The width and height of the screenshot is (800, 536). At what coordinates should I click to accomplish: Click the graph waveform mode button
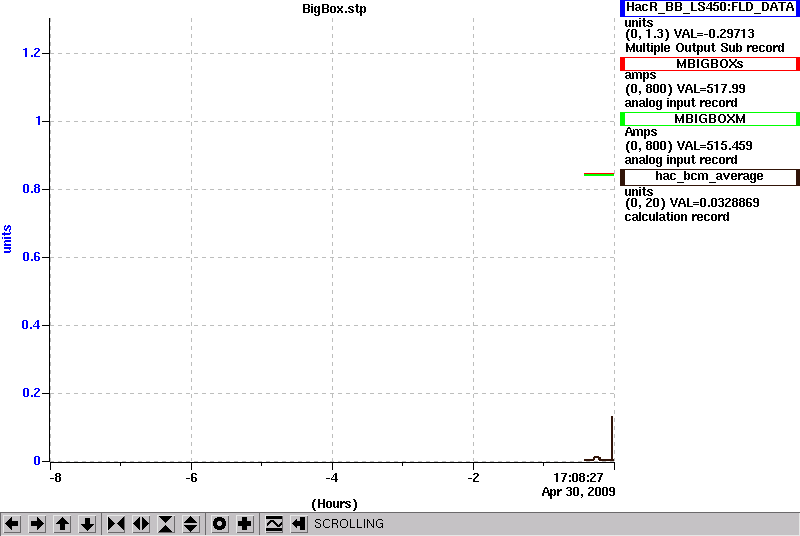(274, 524)
